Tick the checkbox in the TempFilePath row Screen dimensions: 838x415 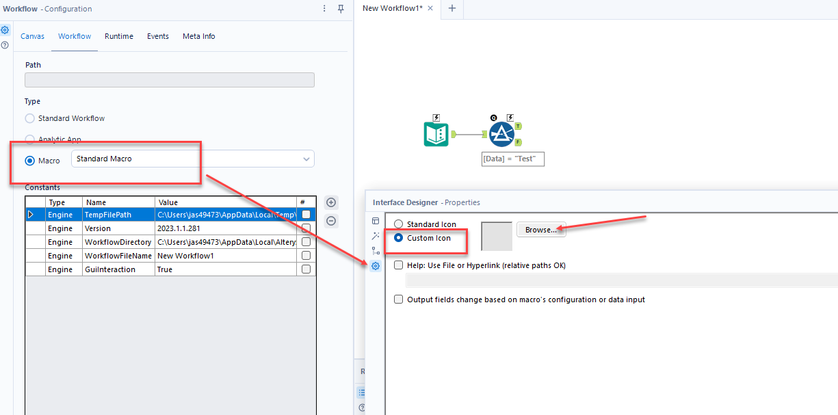click(306, 214)
